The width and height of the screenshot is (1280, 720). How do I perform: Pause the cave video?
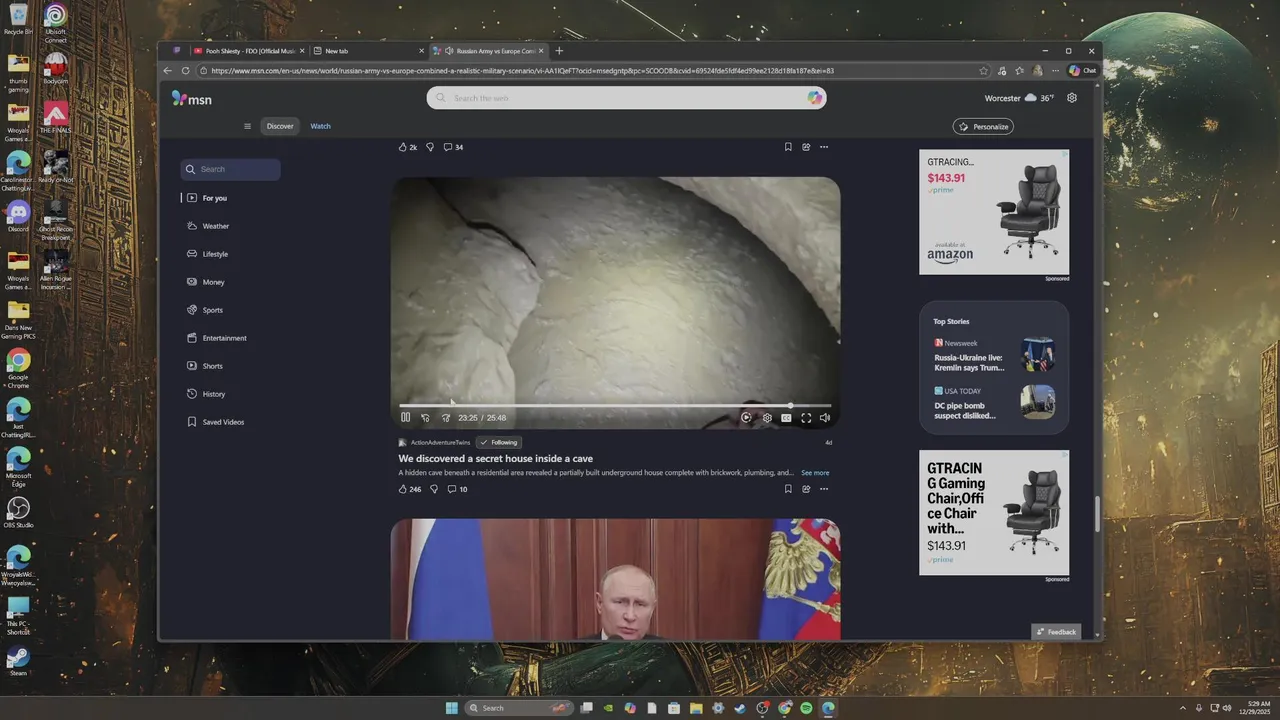click(405, 417)
